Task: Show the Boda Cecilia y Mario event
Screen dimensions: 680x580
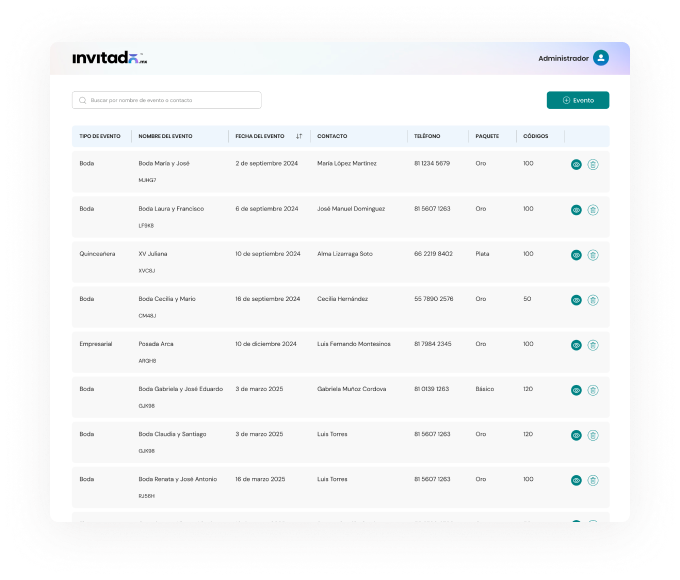Action: click(576, 300)
